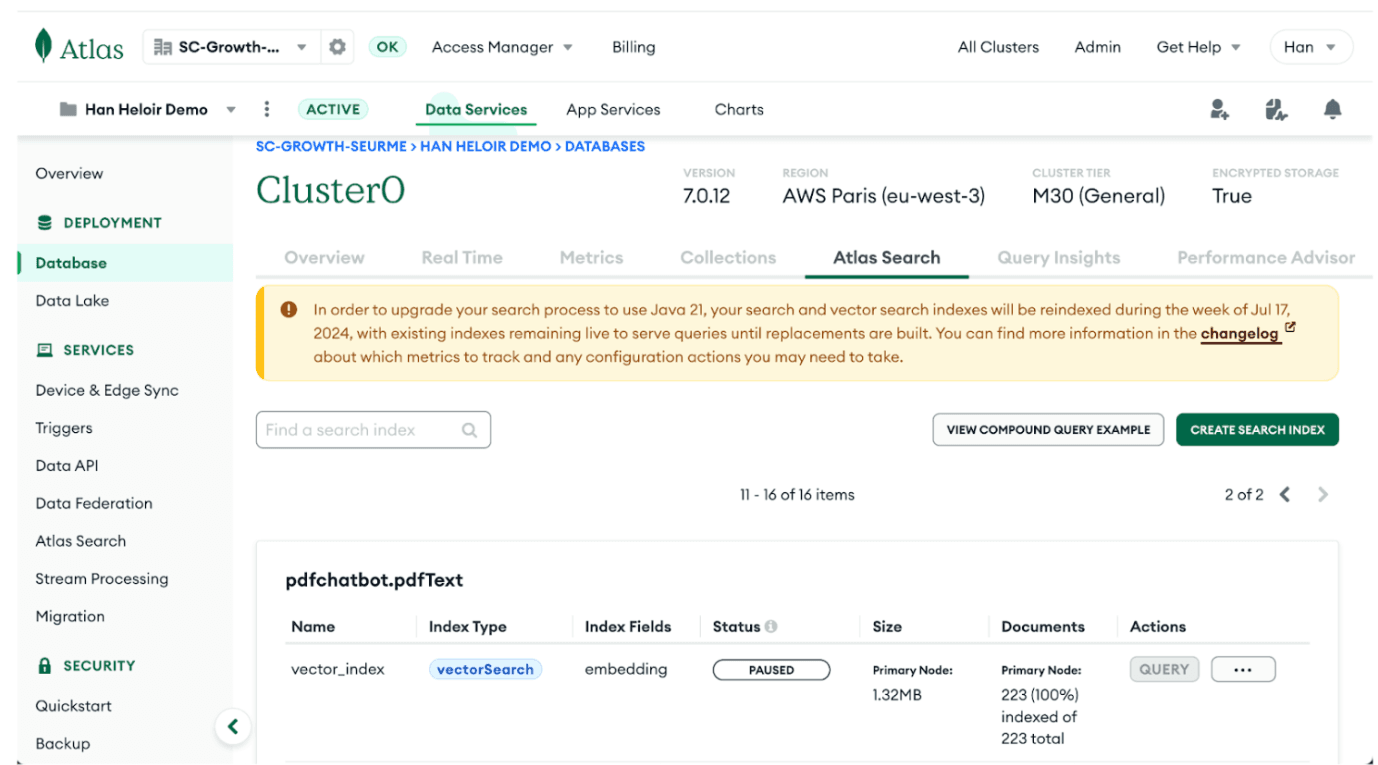Click the Deployment database stack icon
The width and height of the screenshot is (1378, 765).
tap(44, 223)
